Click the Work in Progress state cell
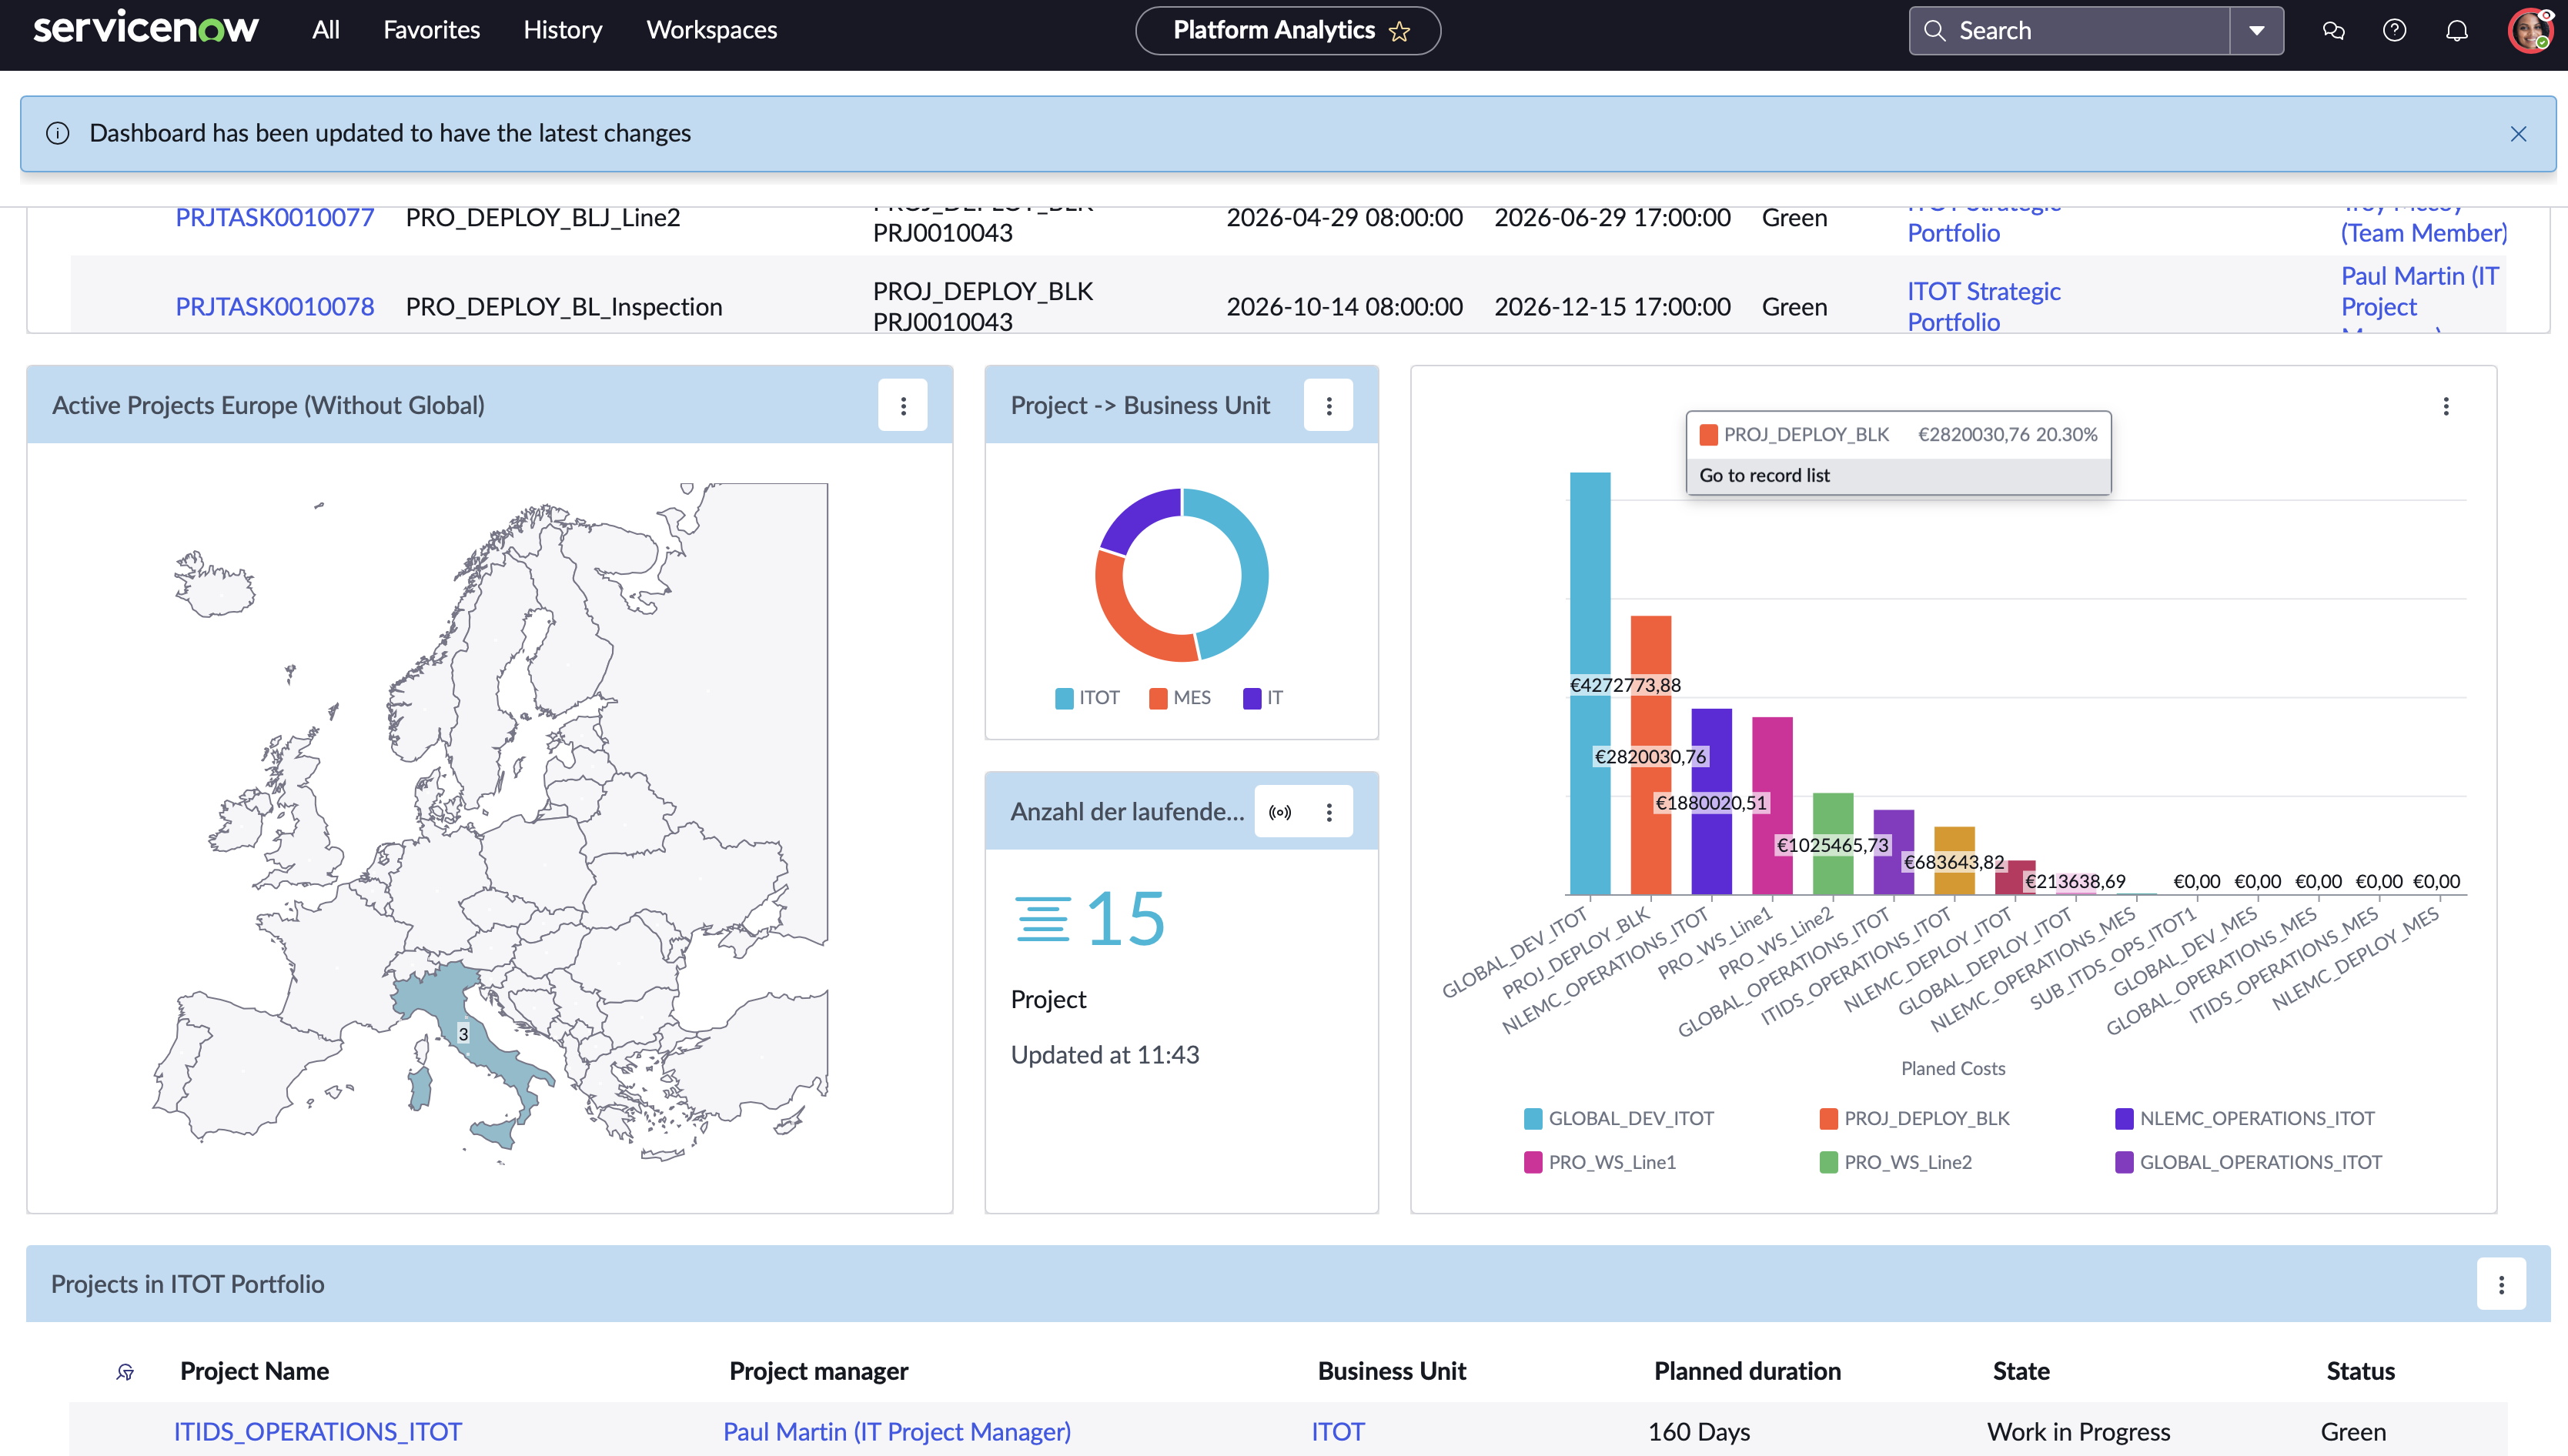The width and height of the screenshot is (2568, 1456). (2078, 1432)
